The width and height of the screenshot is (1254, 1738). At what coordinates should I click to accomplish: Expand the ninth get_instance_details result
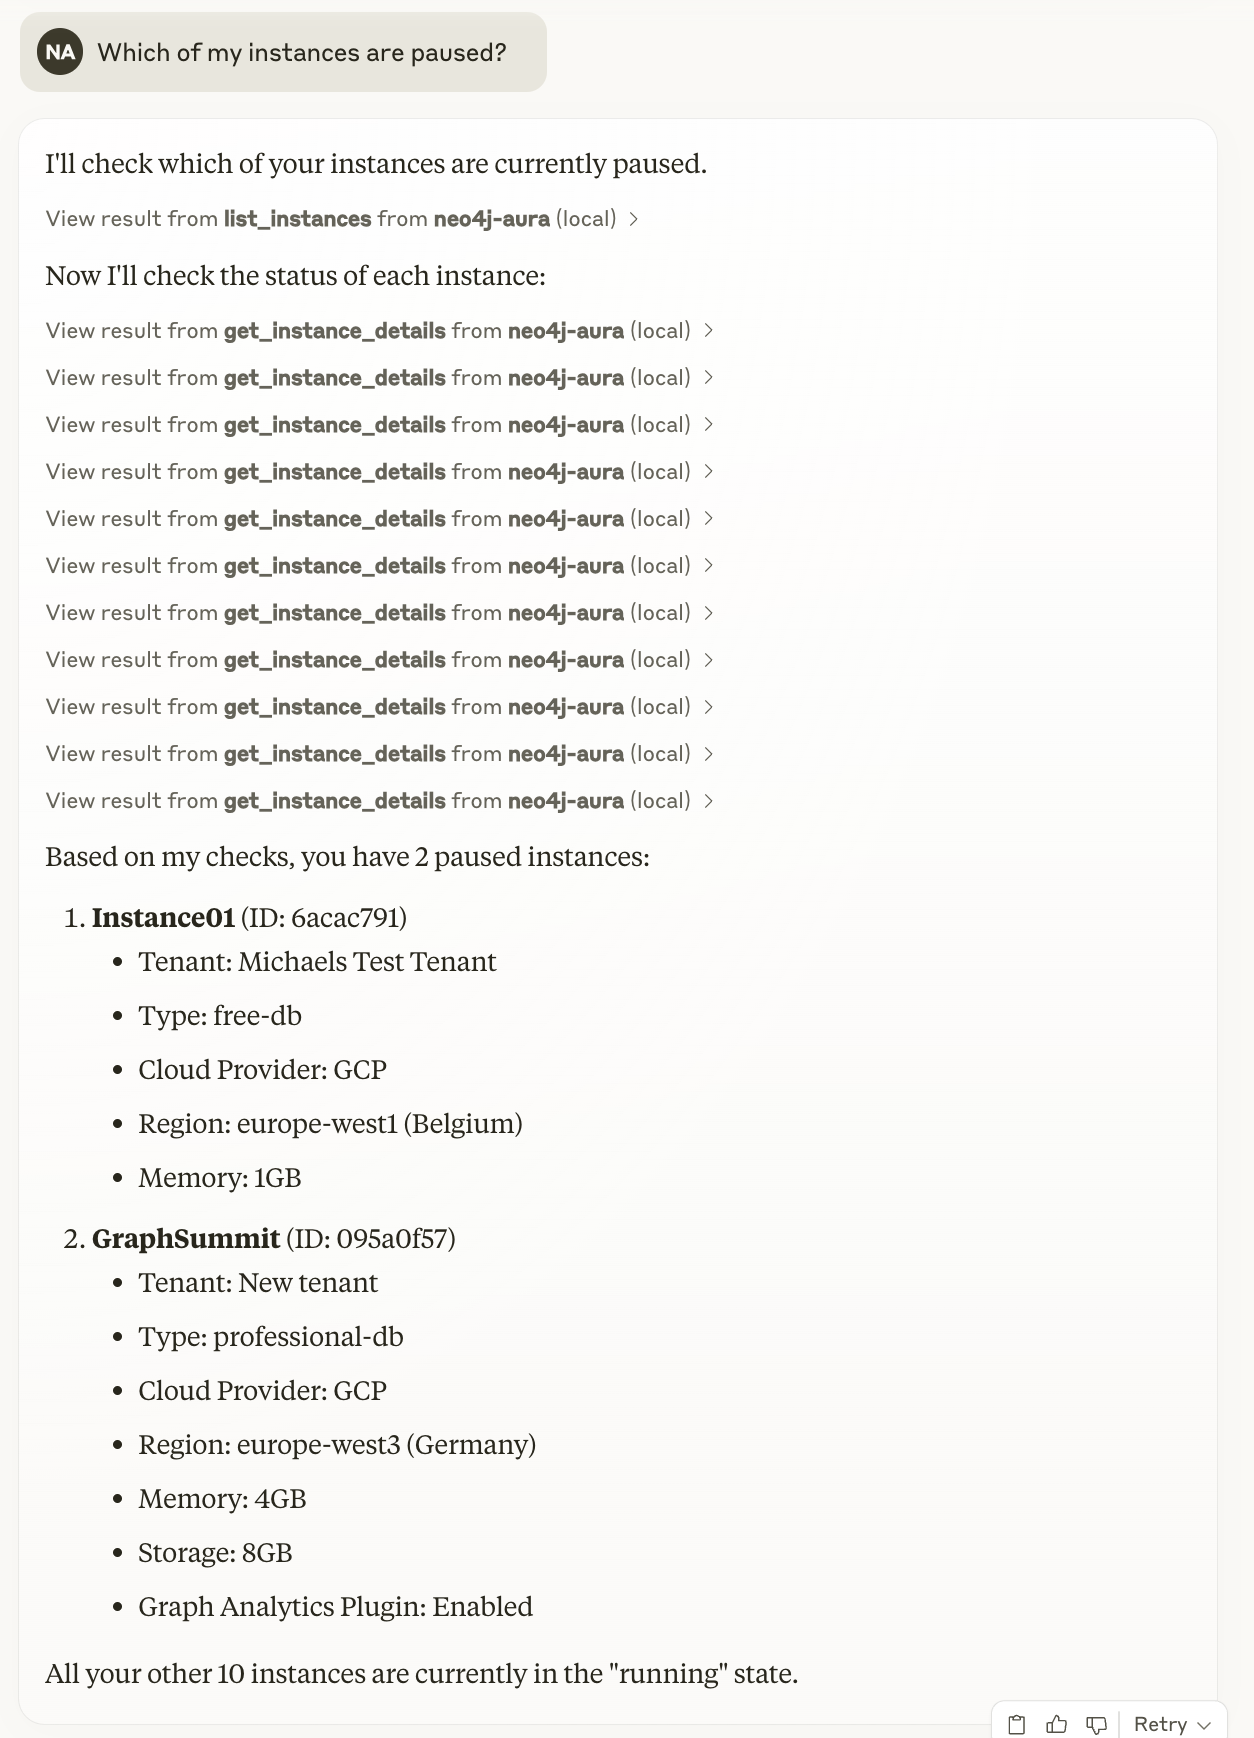click(x=380, y=707)
